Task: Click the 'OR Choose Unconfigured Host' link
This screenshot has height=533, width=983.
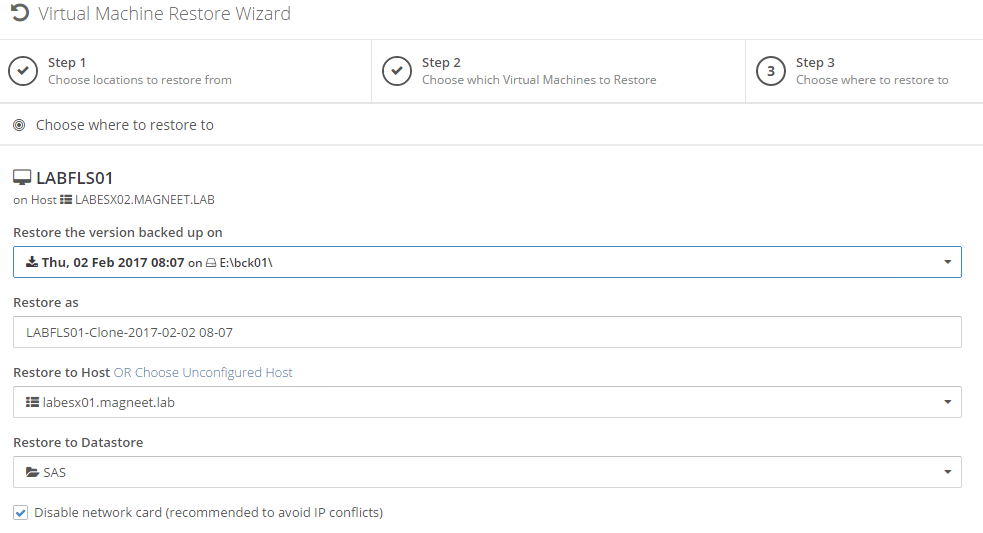Action: (203, 372)
